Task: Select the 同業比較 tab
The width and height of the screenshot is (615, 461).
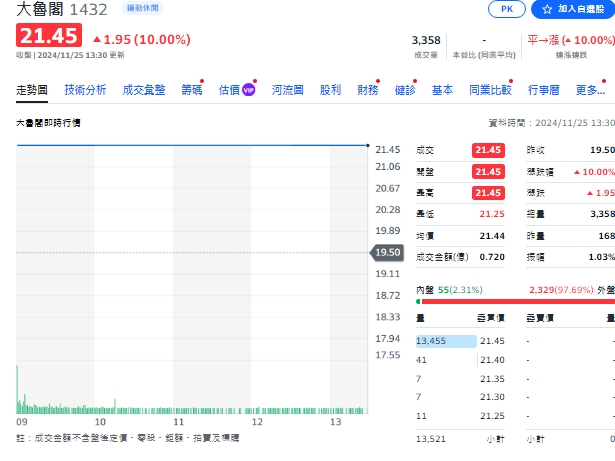Action: click(x=490, y=90)
